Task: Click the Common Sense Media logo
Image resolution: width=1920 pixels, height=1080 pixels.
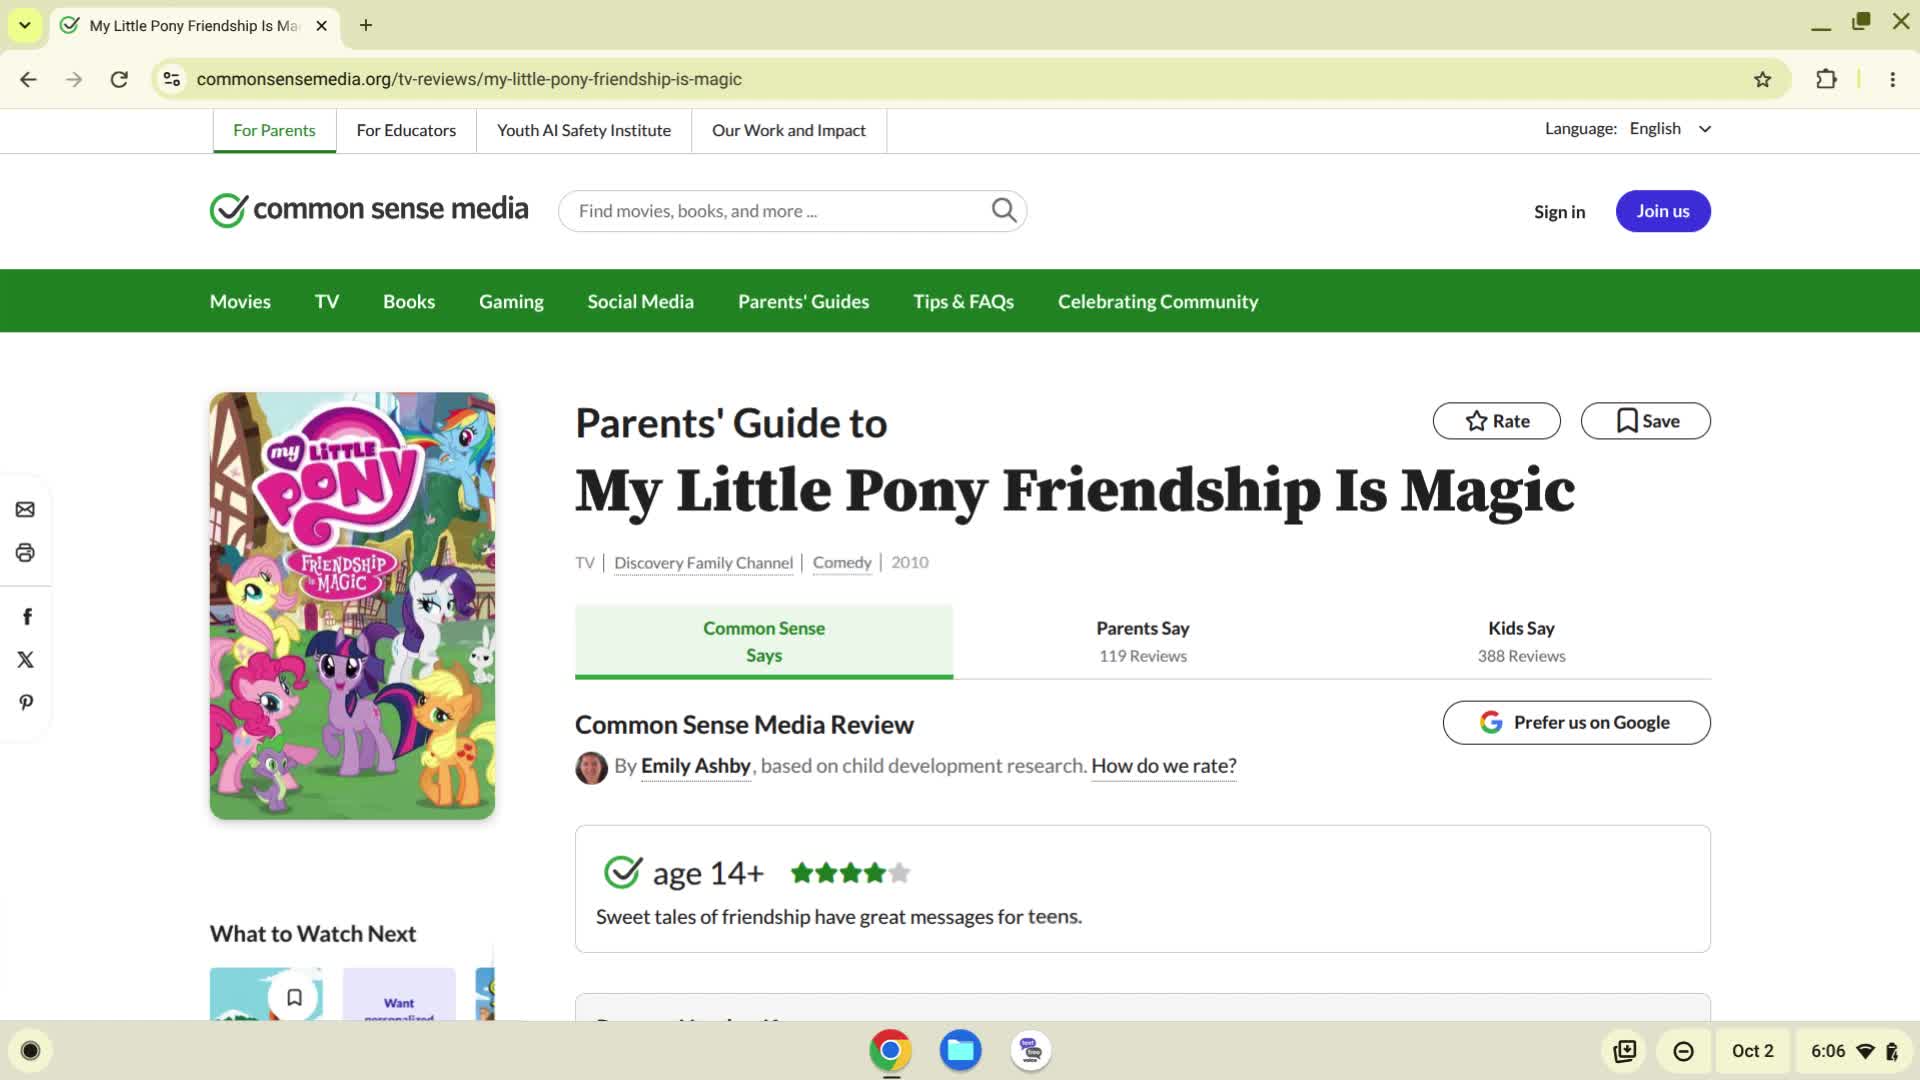Action: pos(369,210)
